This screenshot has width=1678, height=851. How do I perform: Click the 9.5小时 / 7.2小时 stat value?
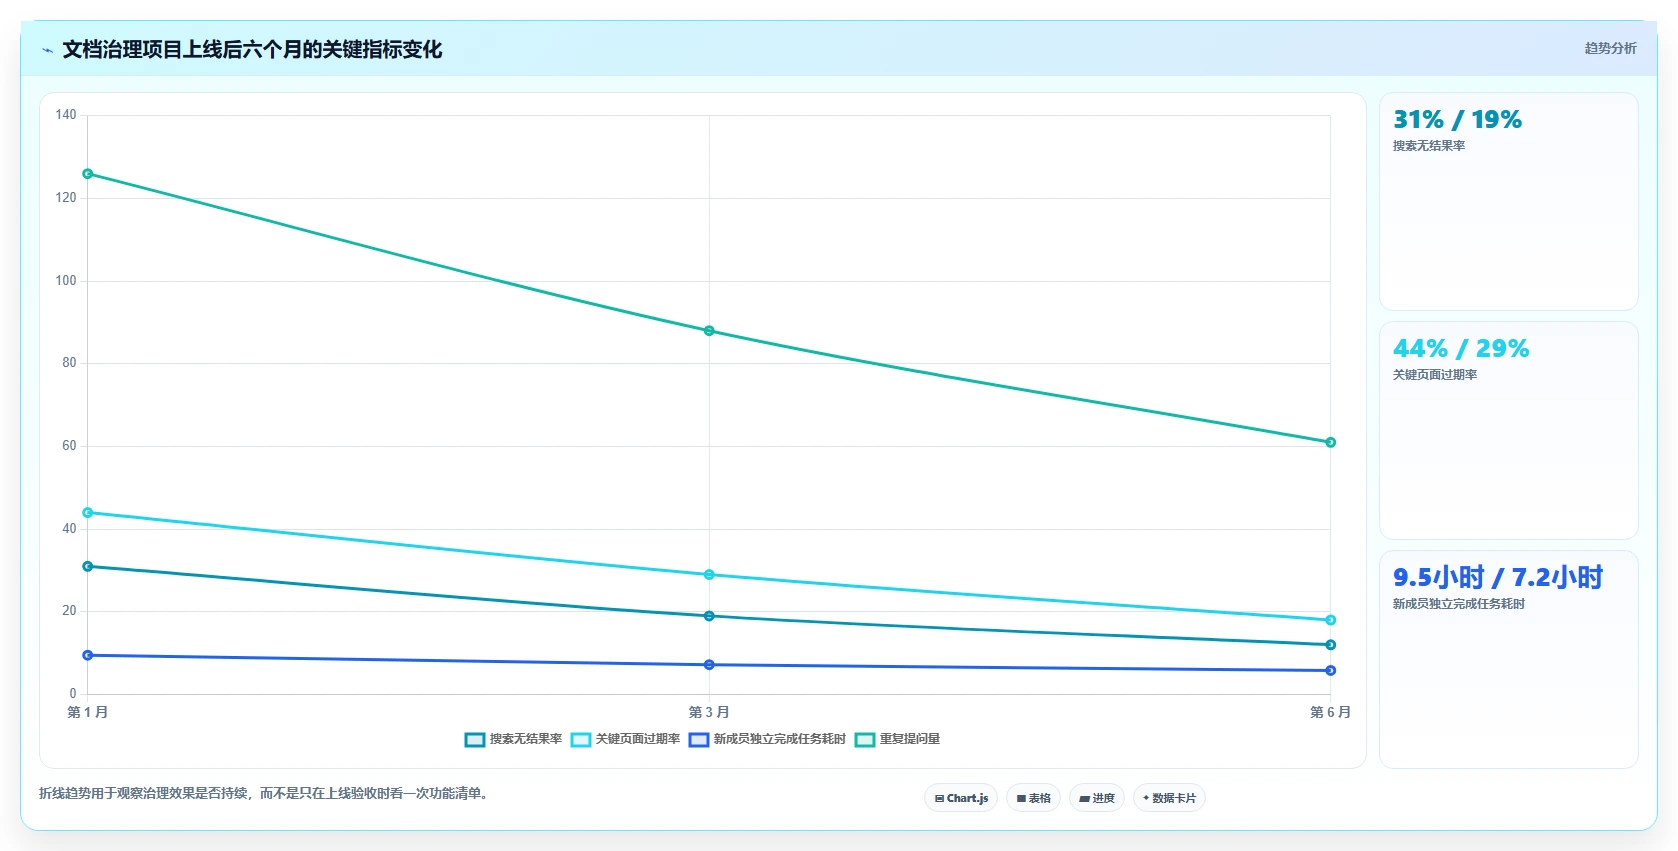pyautogui.click(x=1498, y=577)
